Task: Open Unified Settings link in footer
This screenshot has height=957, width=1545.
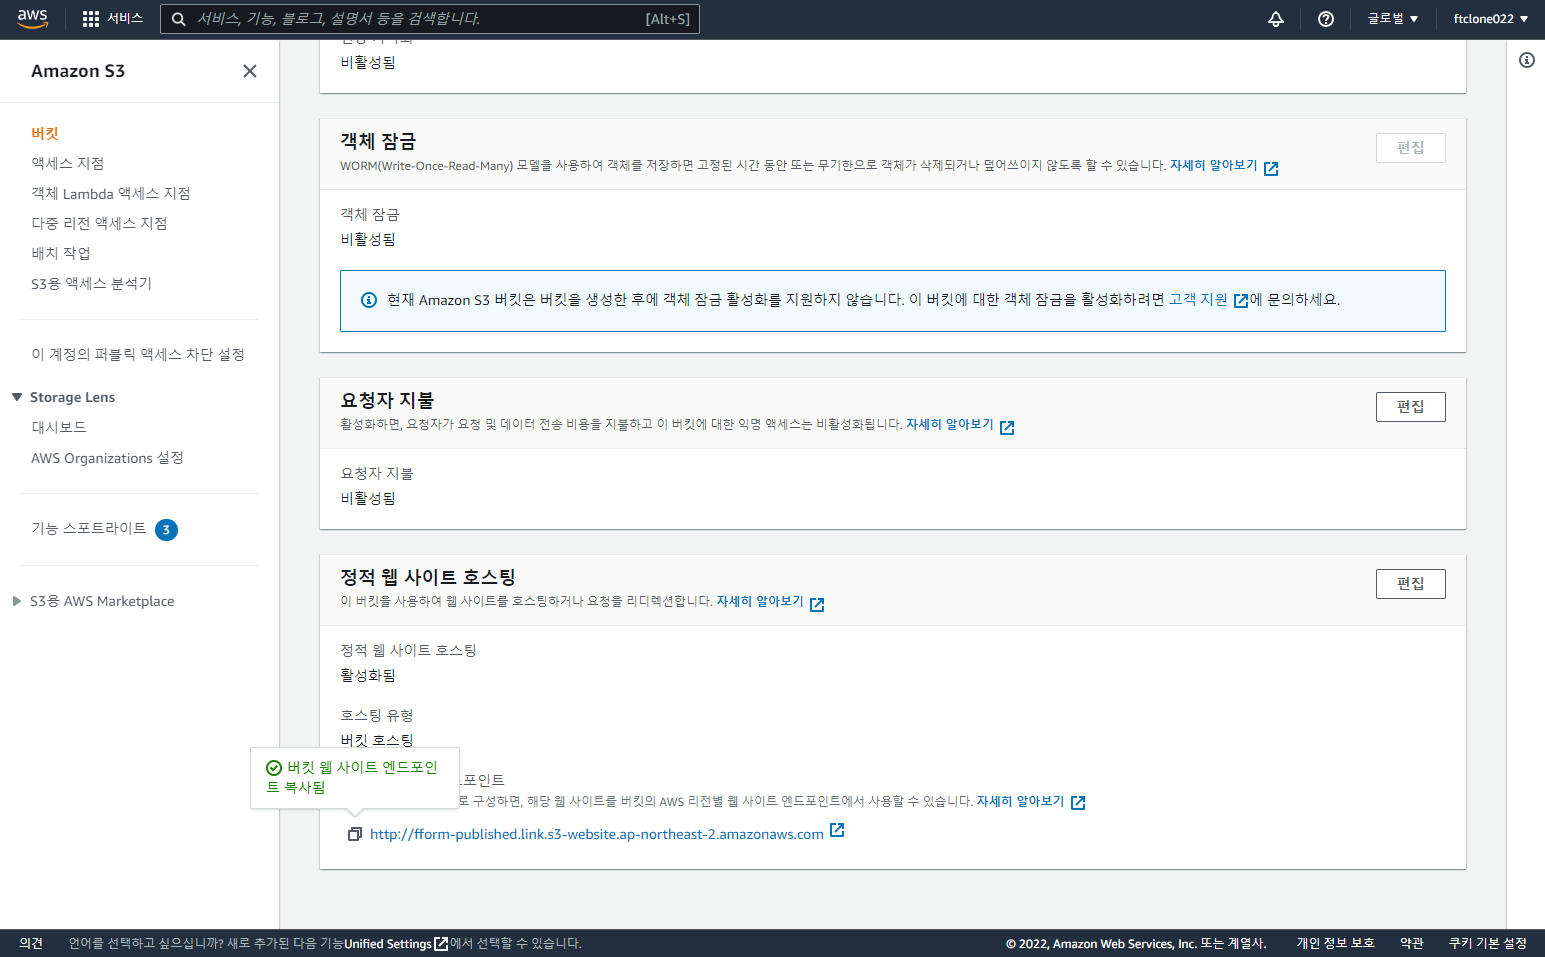Action: pos(388,944)
